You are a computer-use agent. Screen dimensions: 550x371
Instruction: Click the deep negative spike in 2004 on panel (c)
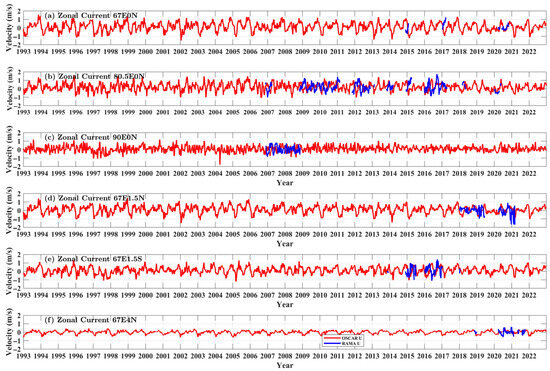[x=220, y=158]
